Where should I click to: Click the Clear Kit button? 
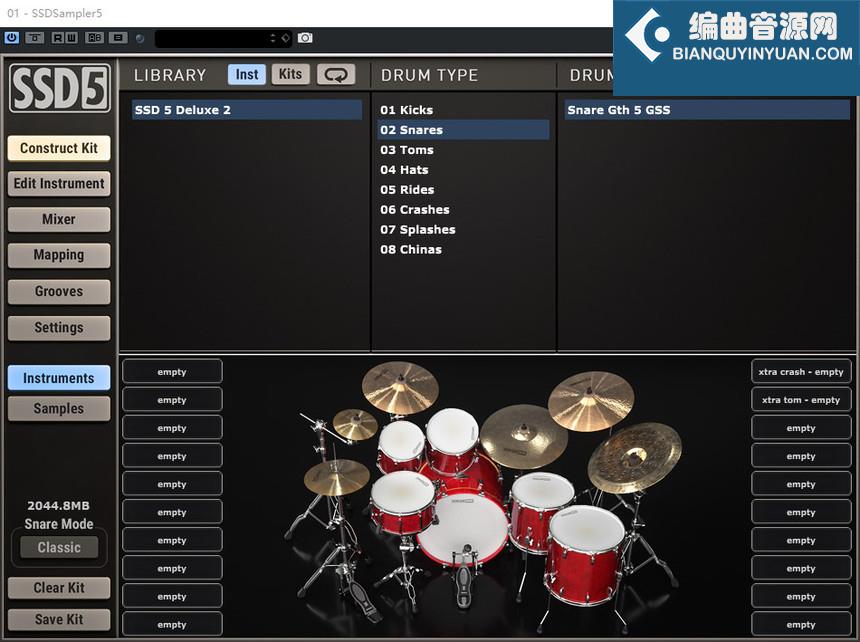pos(59,588)
